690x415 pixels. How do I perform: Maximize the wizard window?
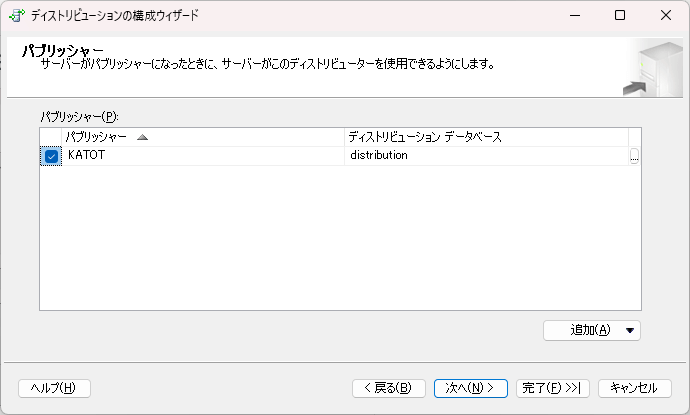pos(620,15)
